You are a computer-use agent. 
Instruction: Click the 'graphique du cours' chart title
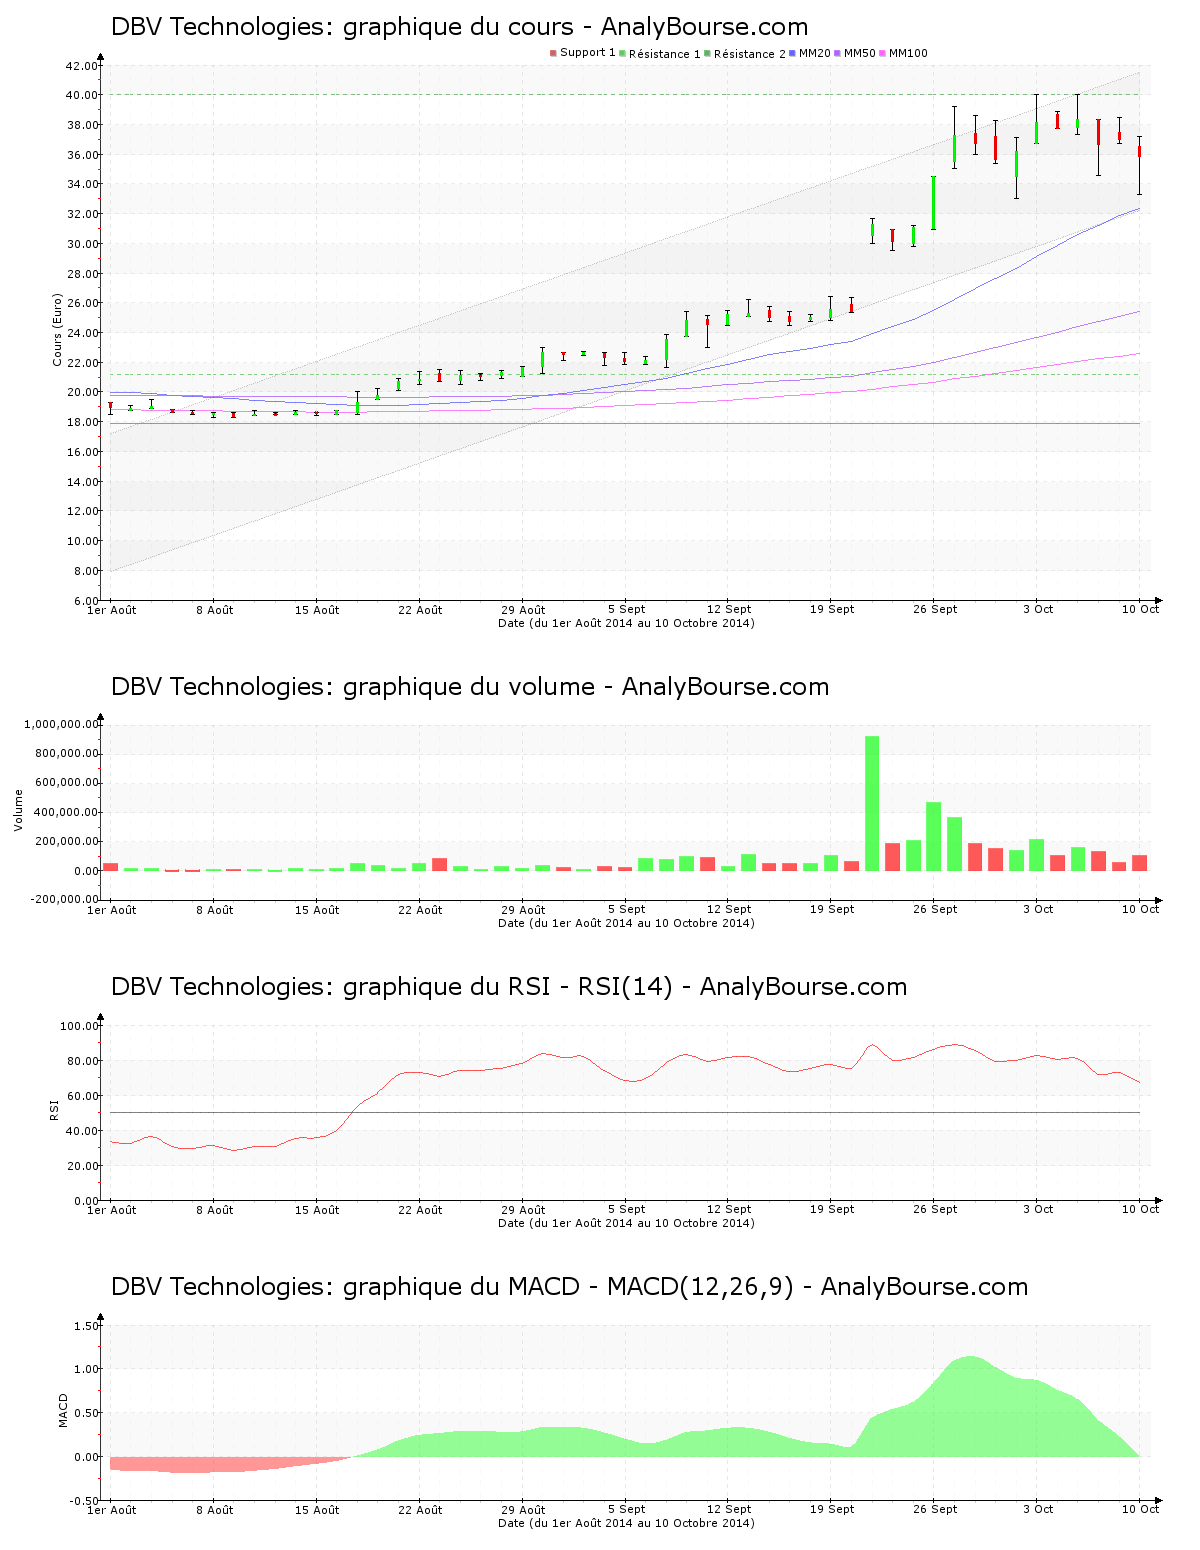point(458,27)
